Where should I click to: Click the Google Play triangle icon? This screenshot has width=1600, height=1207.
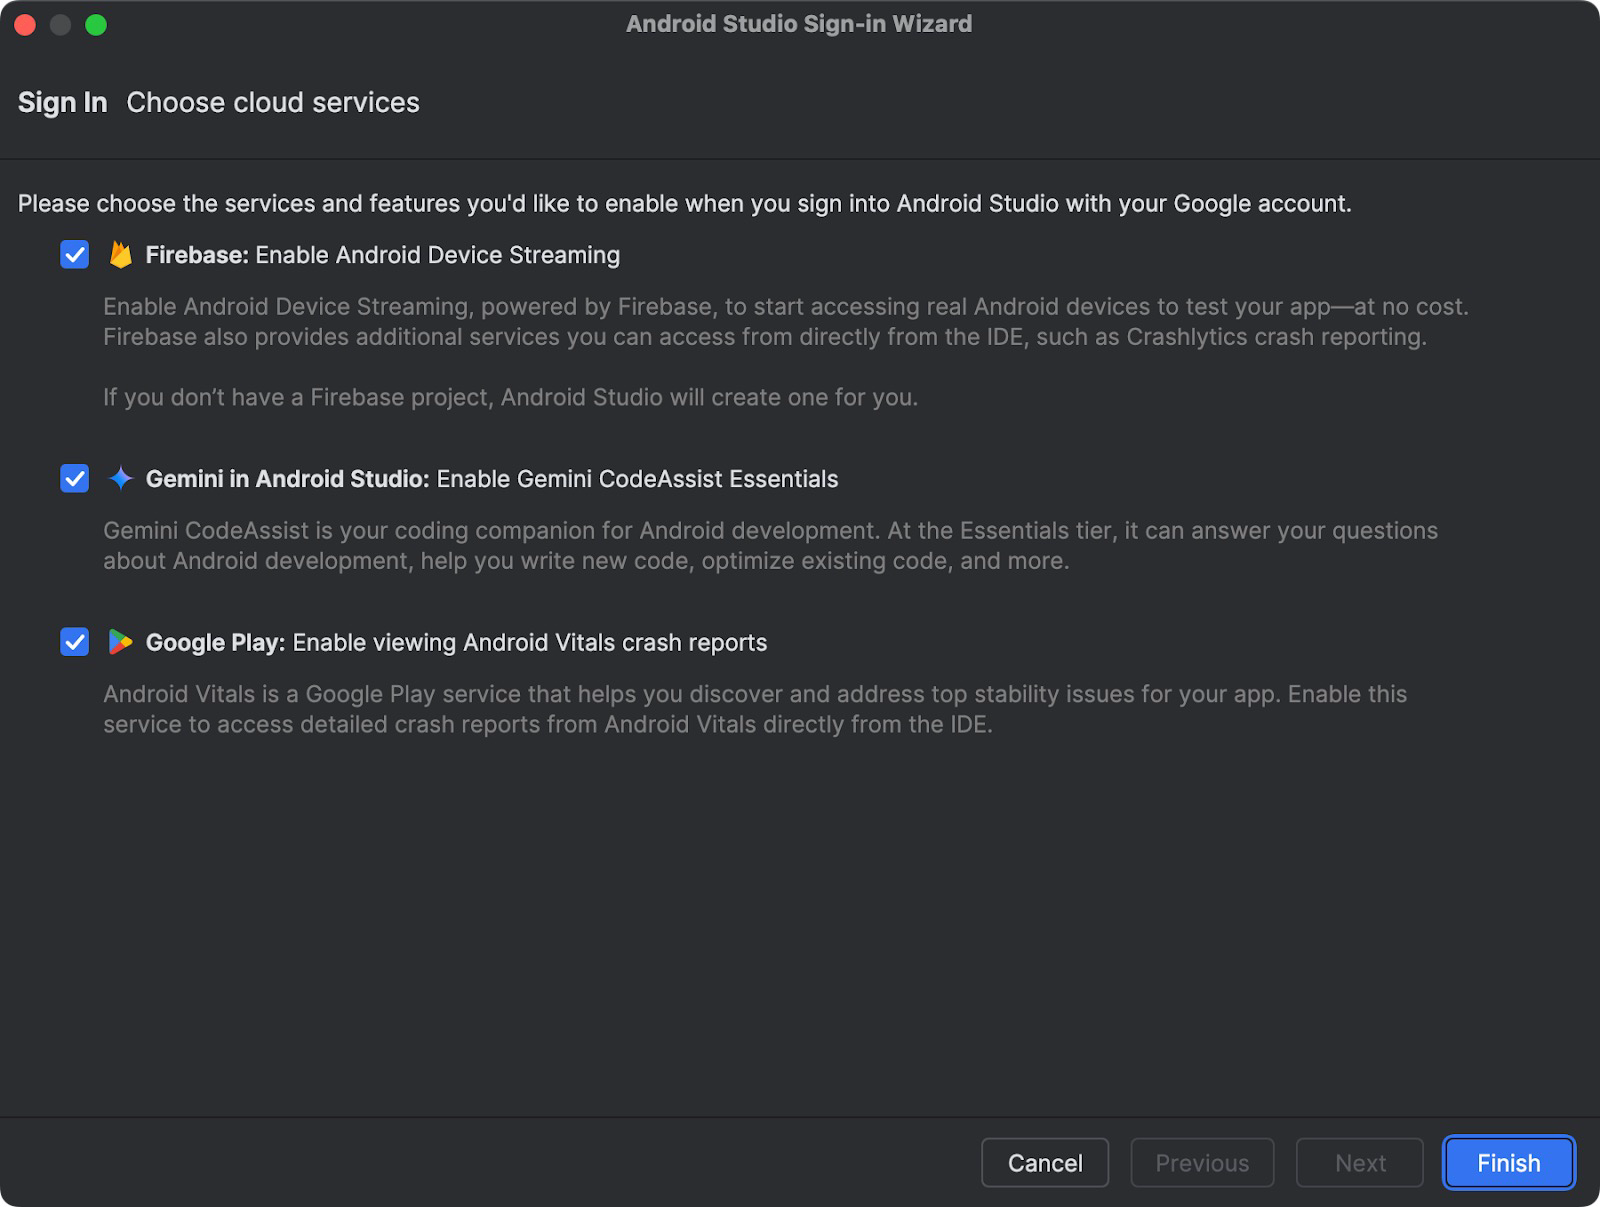click(120, 642)
